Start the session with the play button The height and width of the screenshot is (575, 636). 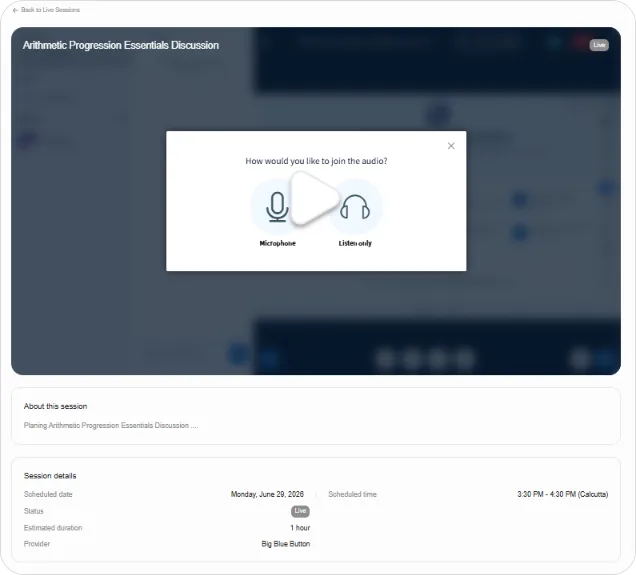pyautogui.click(x=315, y=198)
